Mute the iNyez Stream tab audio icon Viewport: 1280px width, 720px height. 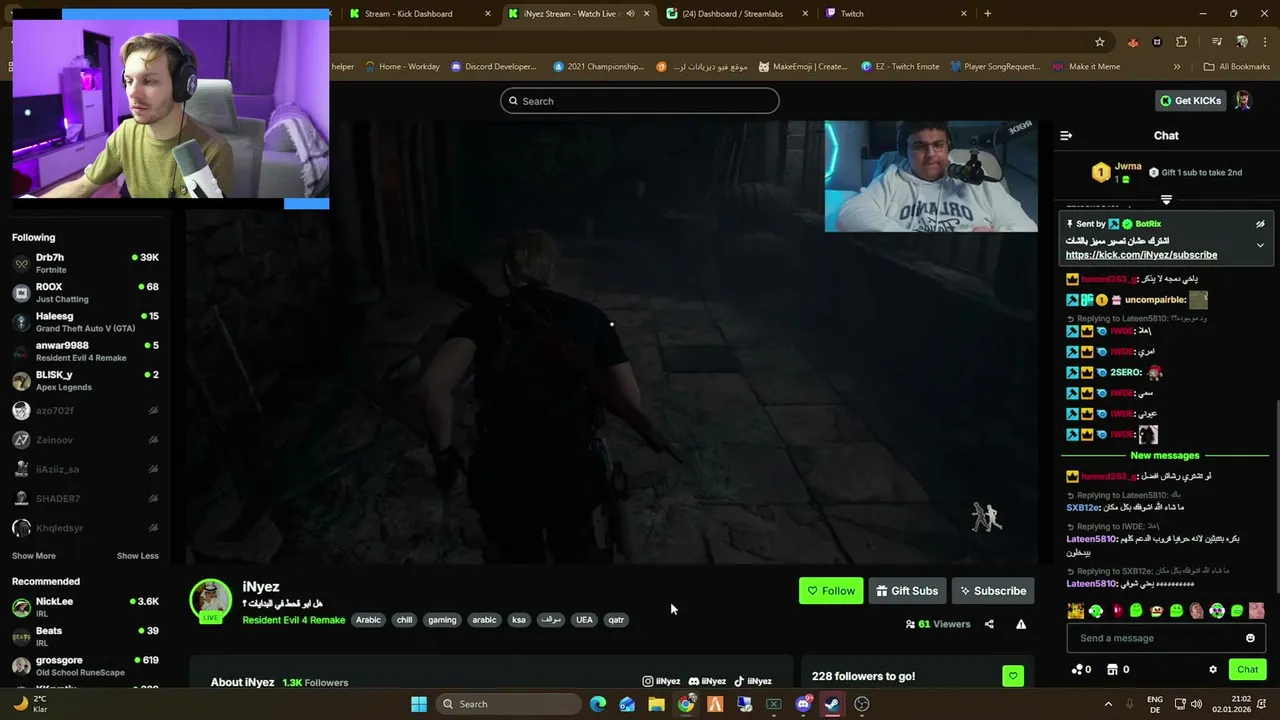pyautogui.click(x=630, y=14)
